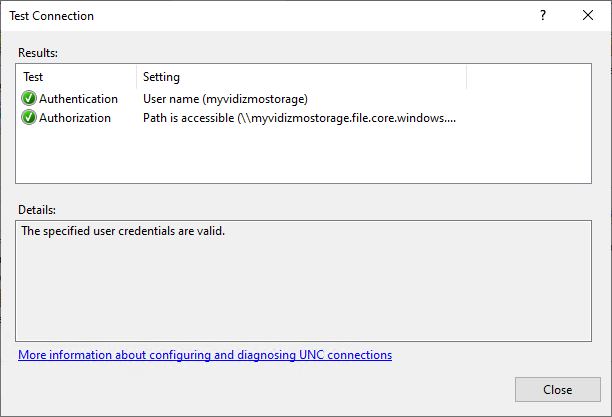Click the "Details:" label
This screenshot has height=417, width=612.
(x=37, y=210)
